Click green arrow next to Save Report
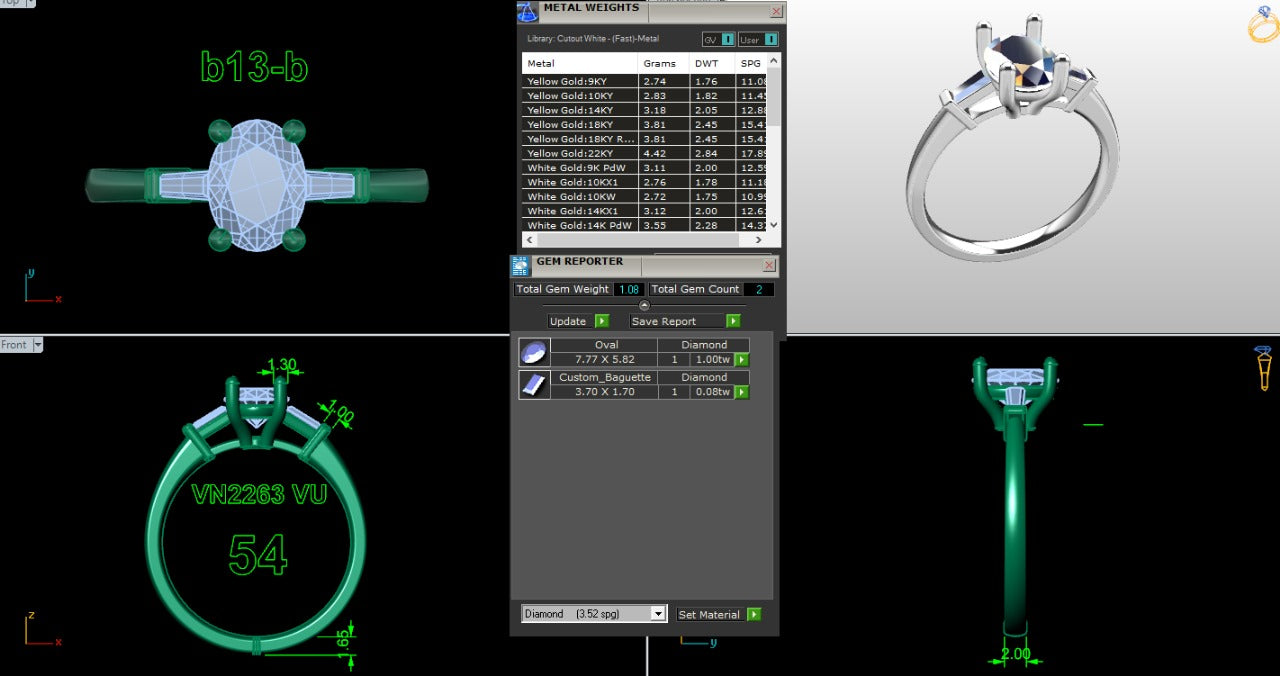The width and height of the screenshot is (1280, 676). click(733, 321)
